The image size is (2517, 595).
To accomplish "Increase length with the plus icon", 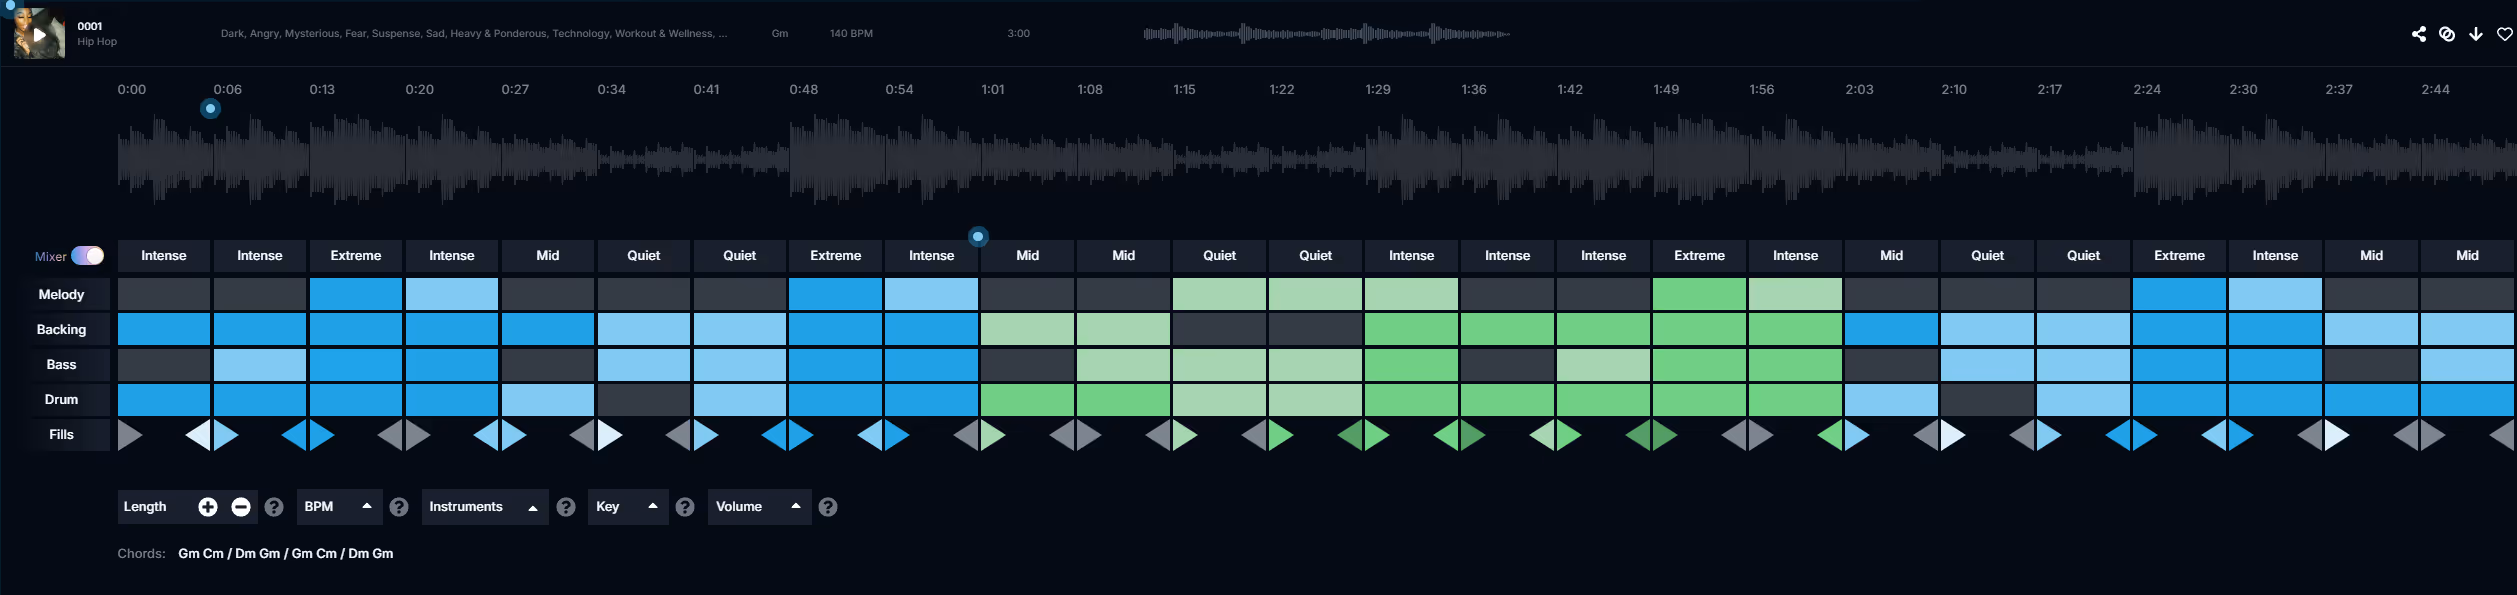I will [208, 507].
